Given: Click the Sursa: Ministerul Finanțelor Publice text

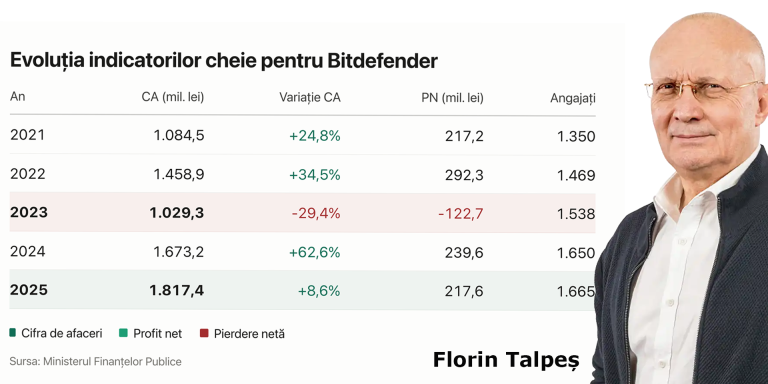Looking at the screenshot, I should [x=96, y=361].
